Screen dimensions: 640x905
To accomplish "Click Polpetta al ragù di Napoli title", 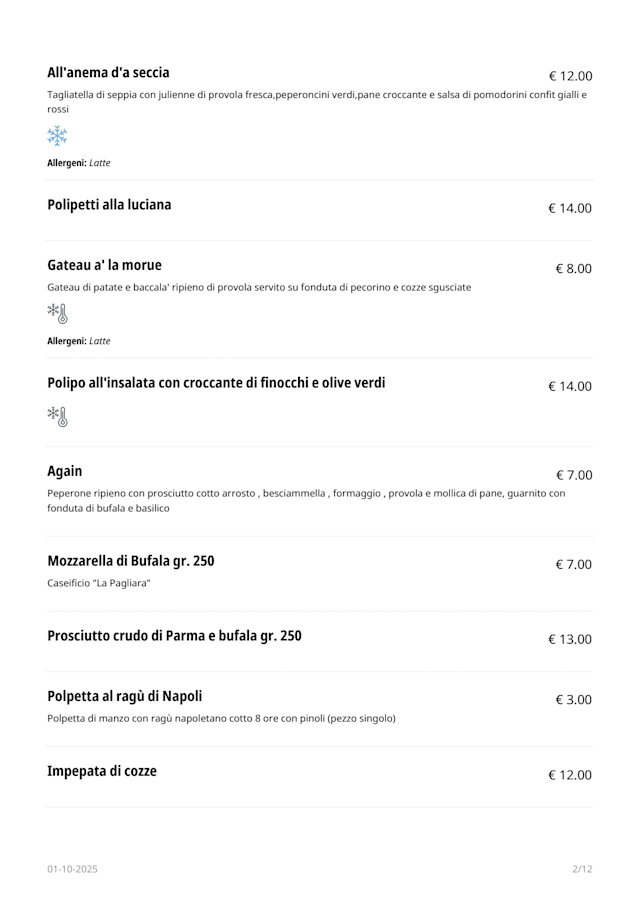I will point(124,696).
